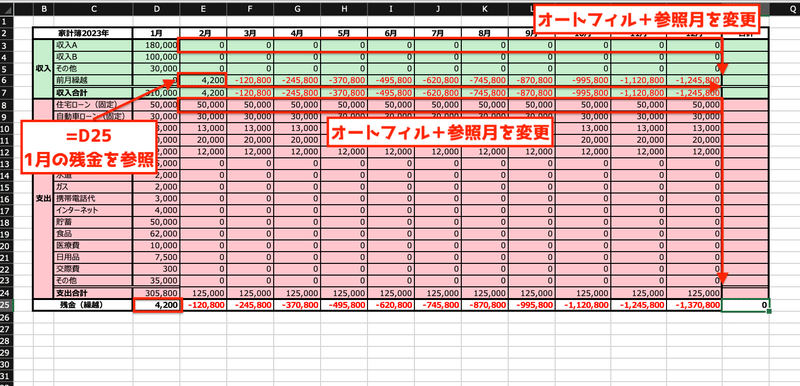Select column C header

[x=93, y=8]
